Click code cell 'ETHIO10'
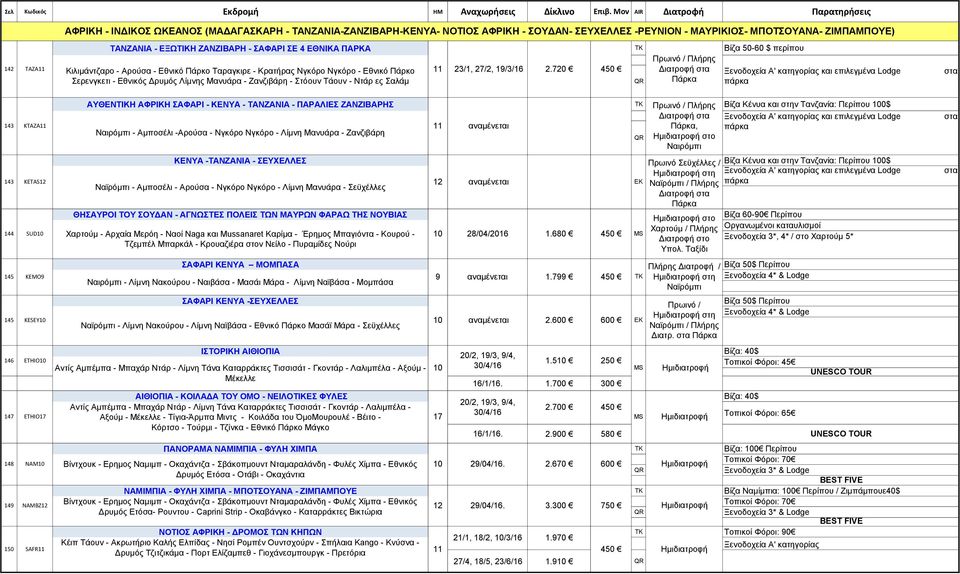The width and height of the screenshot is (960, 574). click(x=35, y=360)
